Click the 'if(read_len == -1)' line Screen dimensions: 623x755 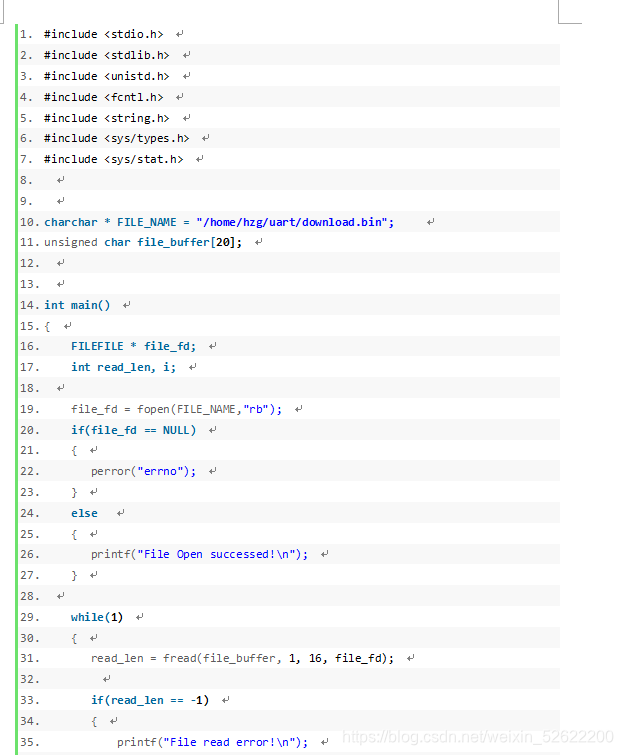click(x=150, y=700)
